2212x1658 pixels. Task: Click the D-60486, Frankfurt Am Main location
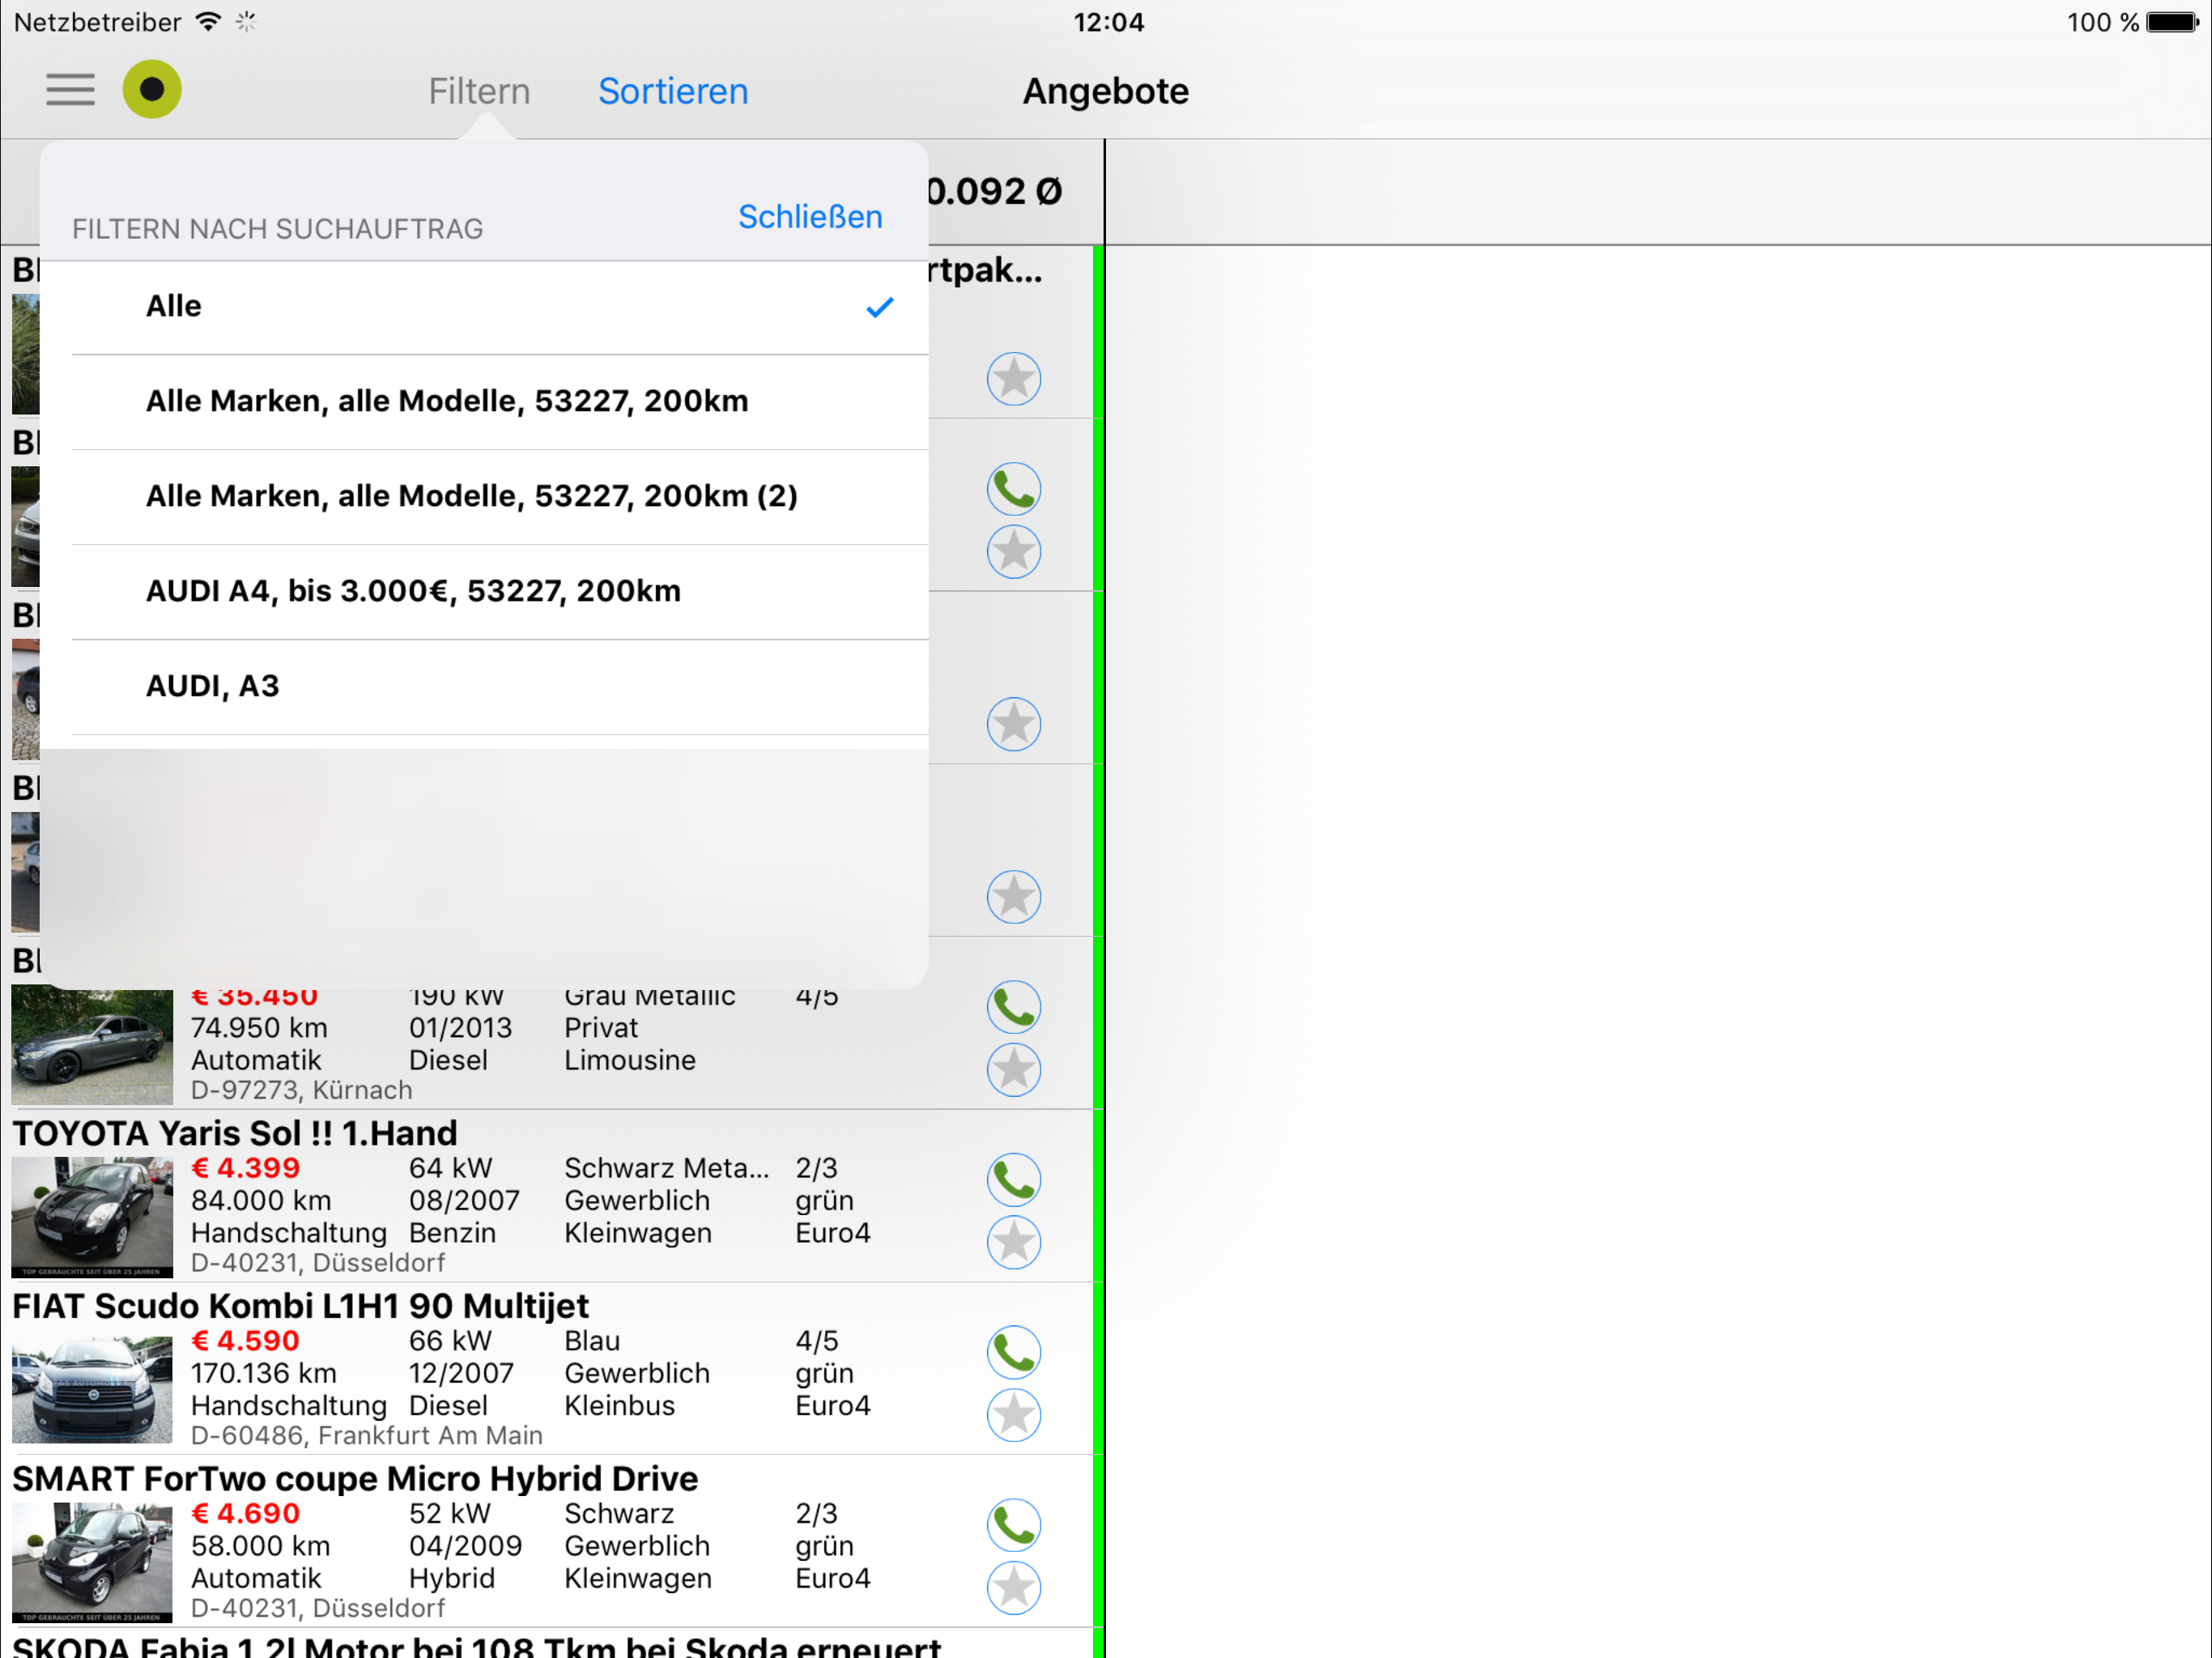[367, 1436]
